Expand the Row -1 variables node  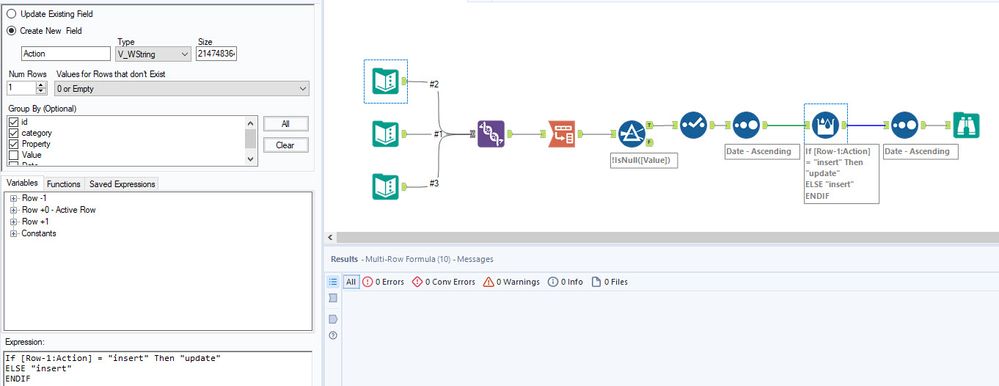[x=13, y=198]
